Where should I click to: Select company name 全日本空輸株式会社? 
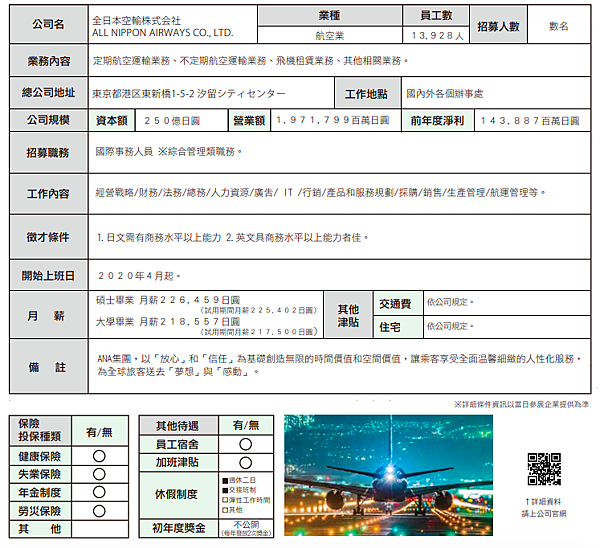136,21
